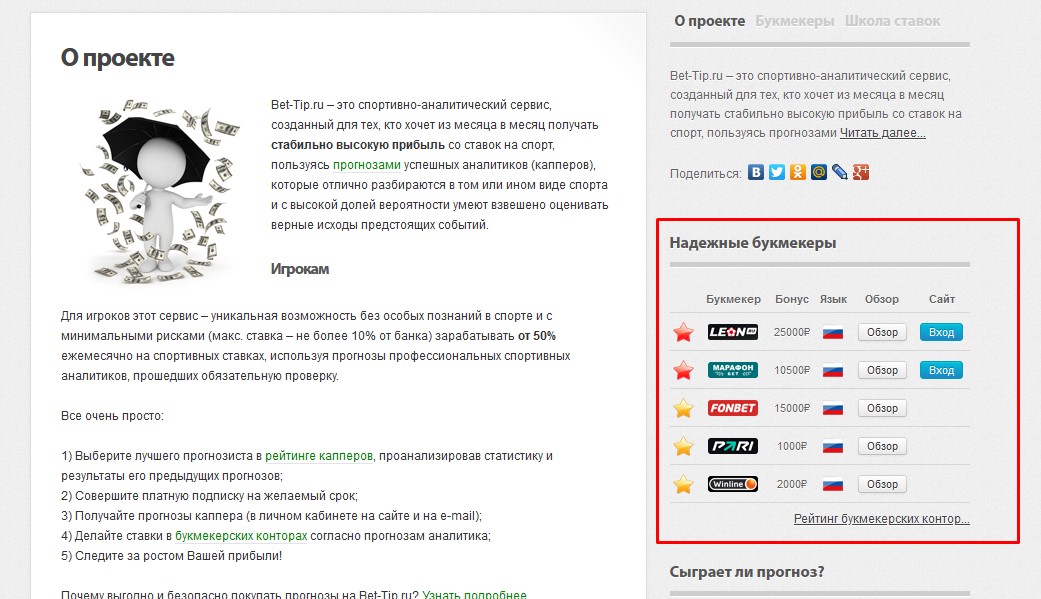Viewport: 1041px width, 599px height.
Task: Click the star rating beside Winline
Action: [682, 483]
